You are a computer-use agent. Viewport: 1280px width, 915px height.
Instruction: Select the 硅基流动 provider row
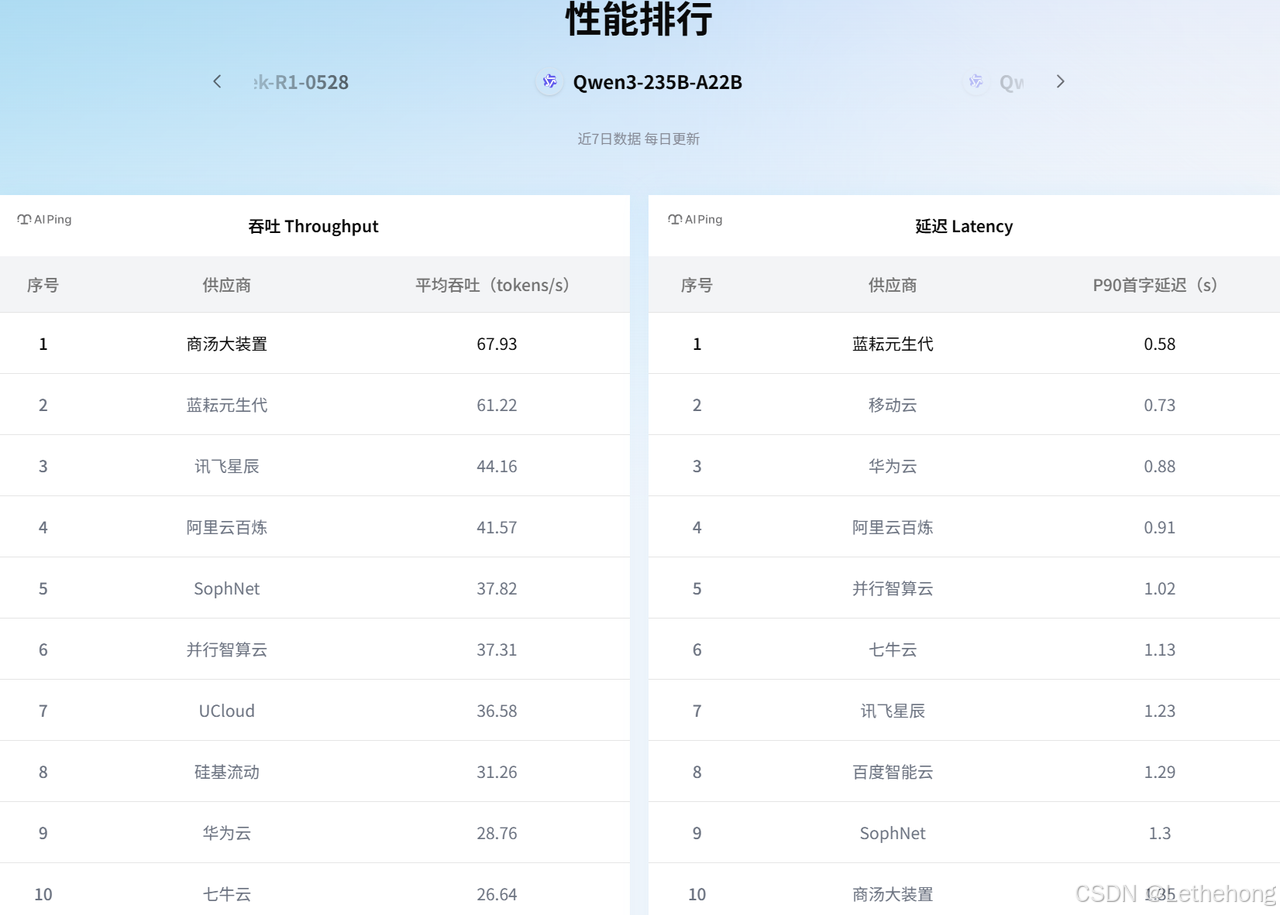315,771
